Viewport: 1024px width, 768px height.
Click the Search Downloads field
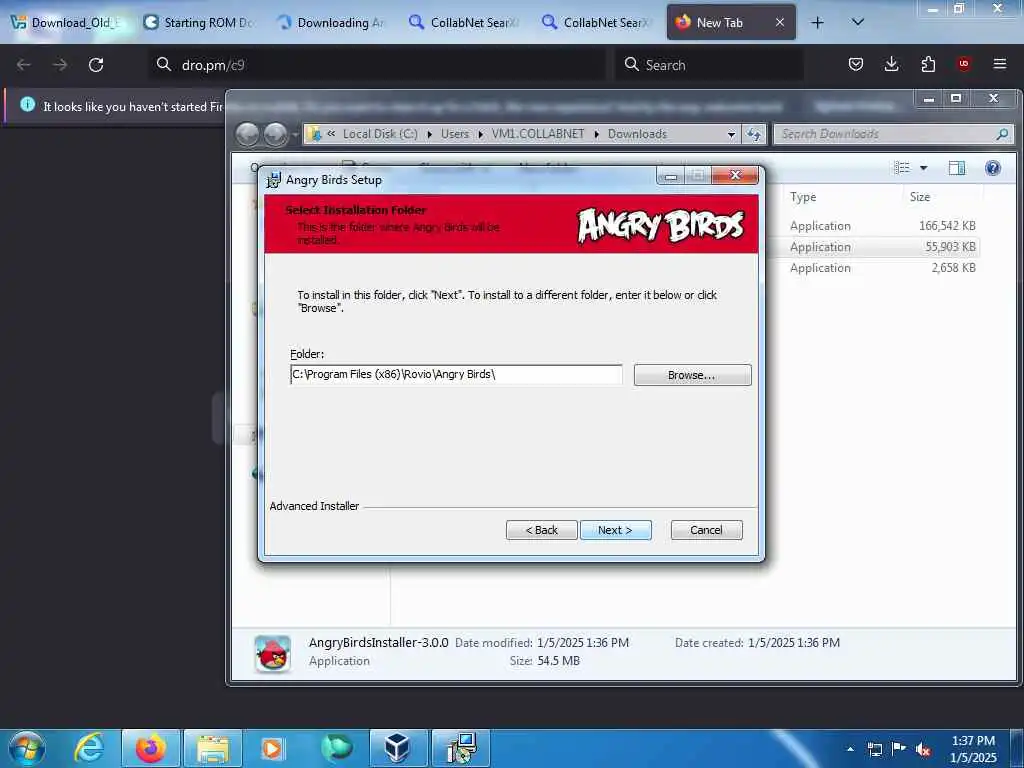click(893, 134)
